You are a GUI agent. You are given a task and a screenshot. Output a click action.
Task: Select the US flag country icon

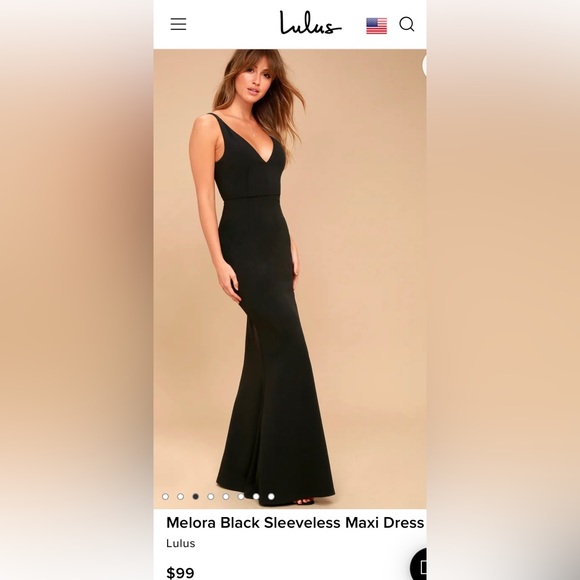point(377,26)
